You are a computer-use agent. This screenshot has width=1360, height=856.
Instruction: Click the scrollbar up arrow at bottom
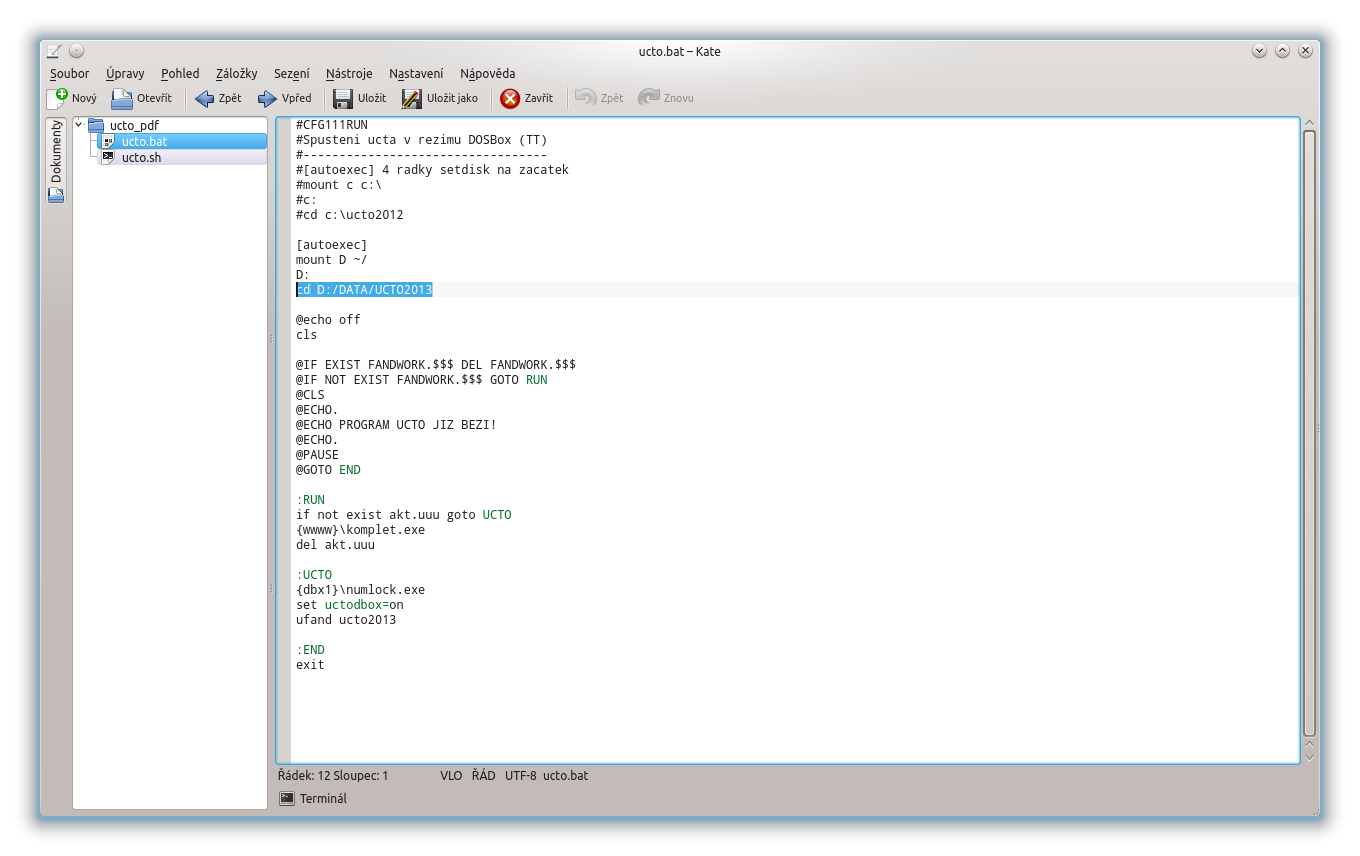click(1309, 744)
